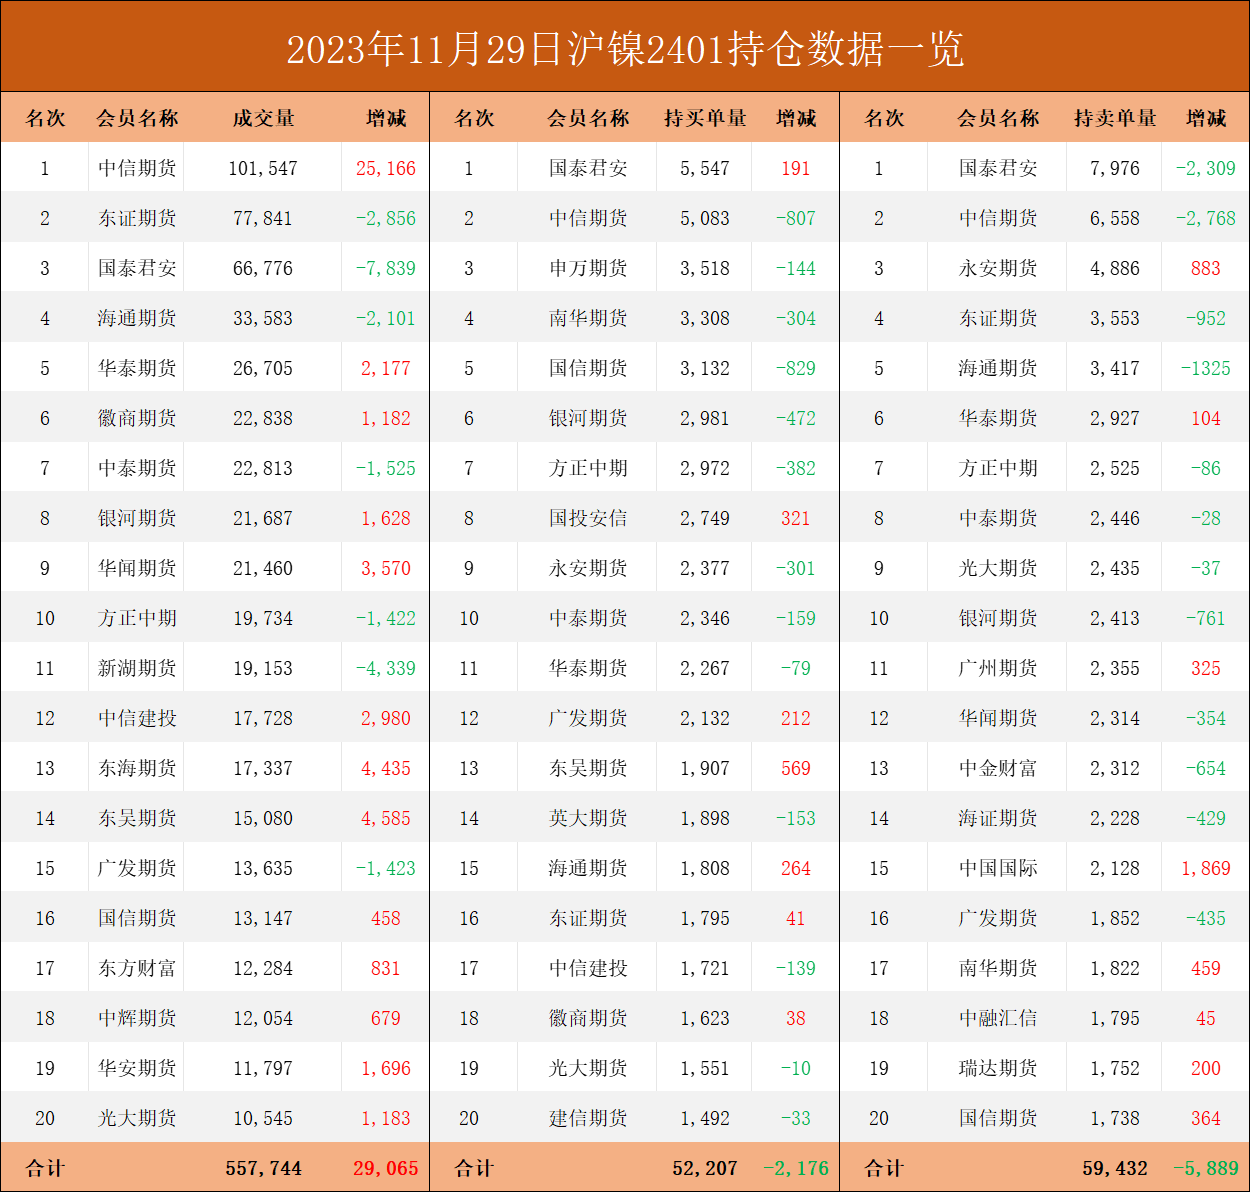Select volume value 33,583
Screen dimensions: 1250x1192
tap(263, 318)
